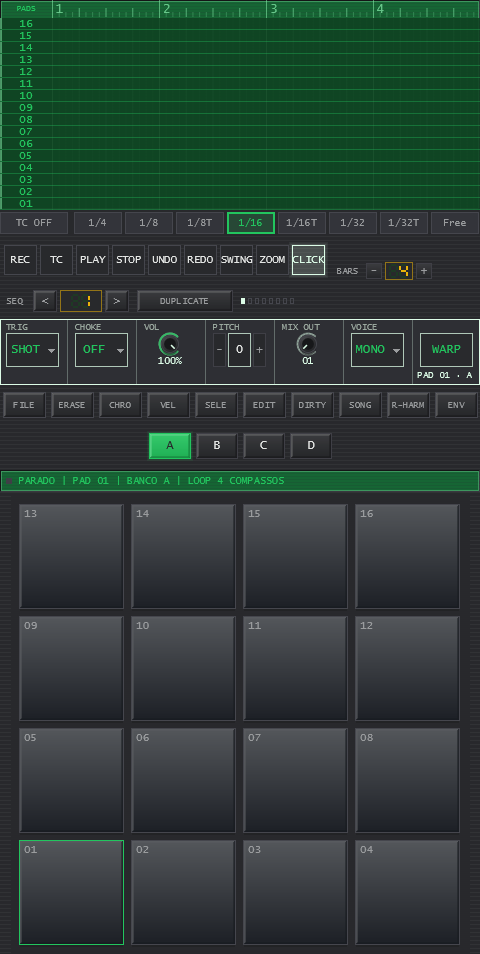This screenshot has height=954, width=480.
Task: Trigger pad 05
Action: (x=71, y=781)
